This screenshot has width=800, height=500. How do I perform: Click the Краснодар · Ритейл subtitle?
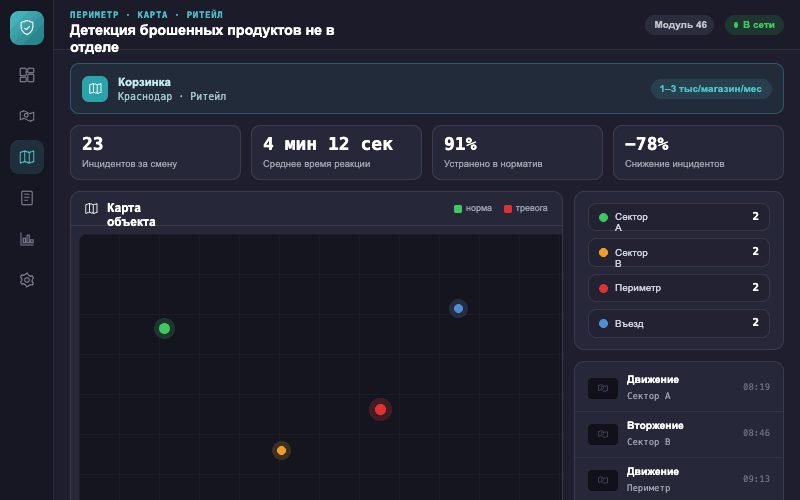[x=172, y=96]
